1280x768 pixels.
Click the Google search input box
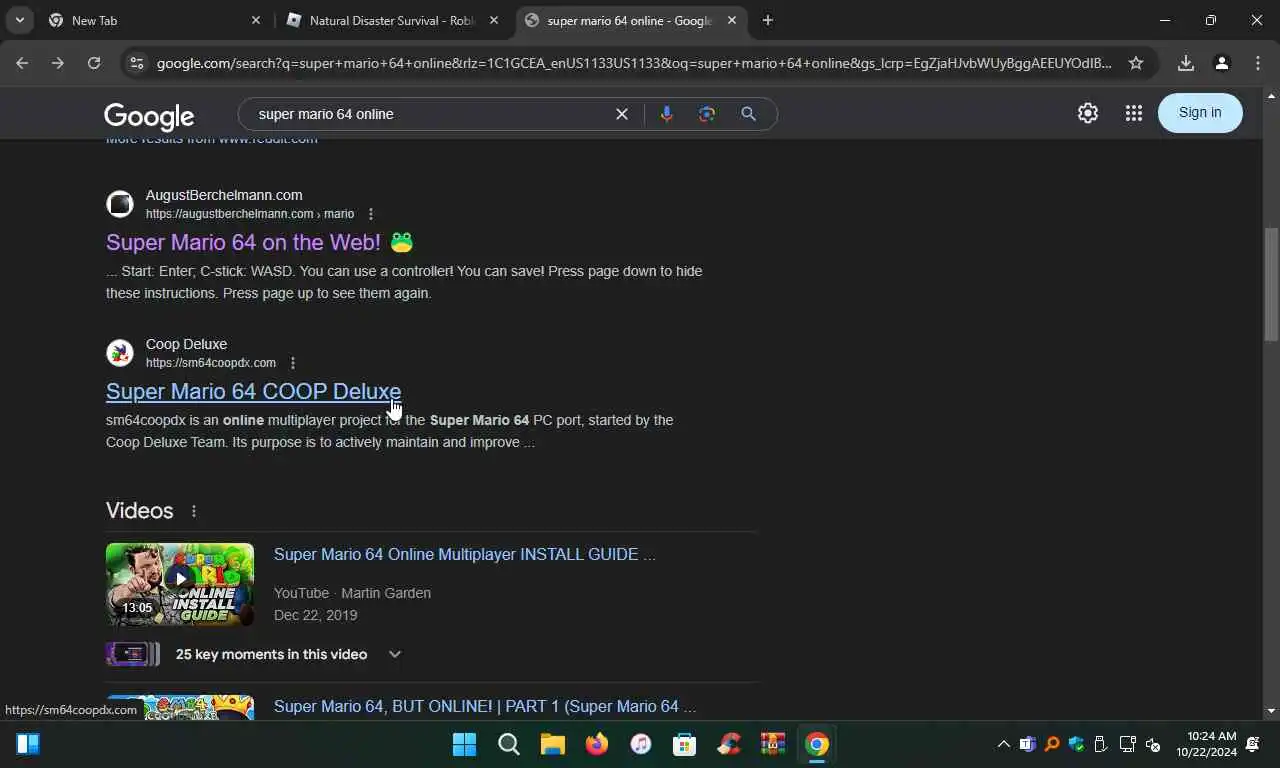click(x=430, y=114)
